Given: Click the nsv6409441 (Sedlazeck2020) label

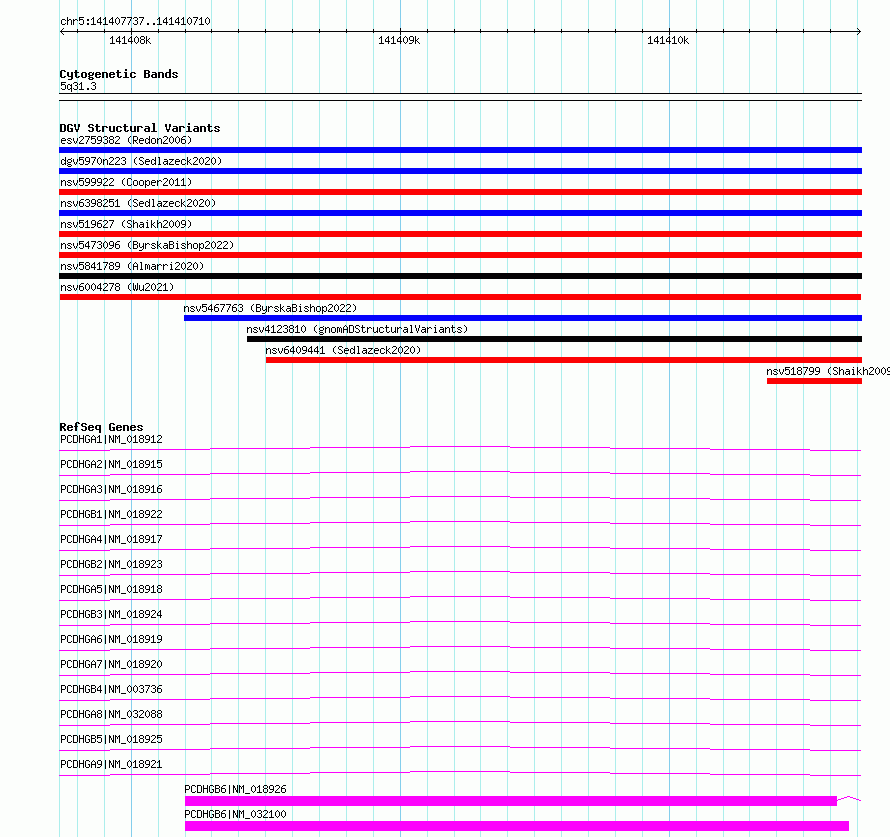Looking at the screenshot, I should (343, 350).
